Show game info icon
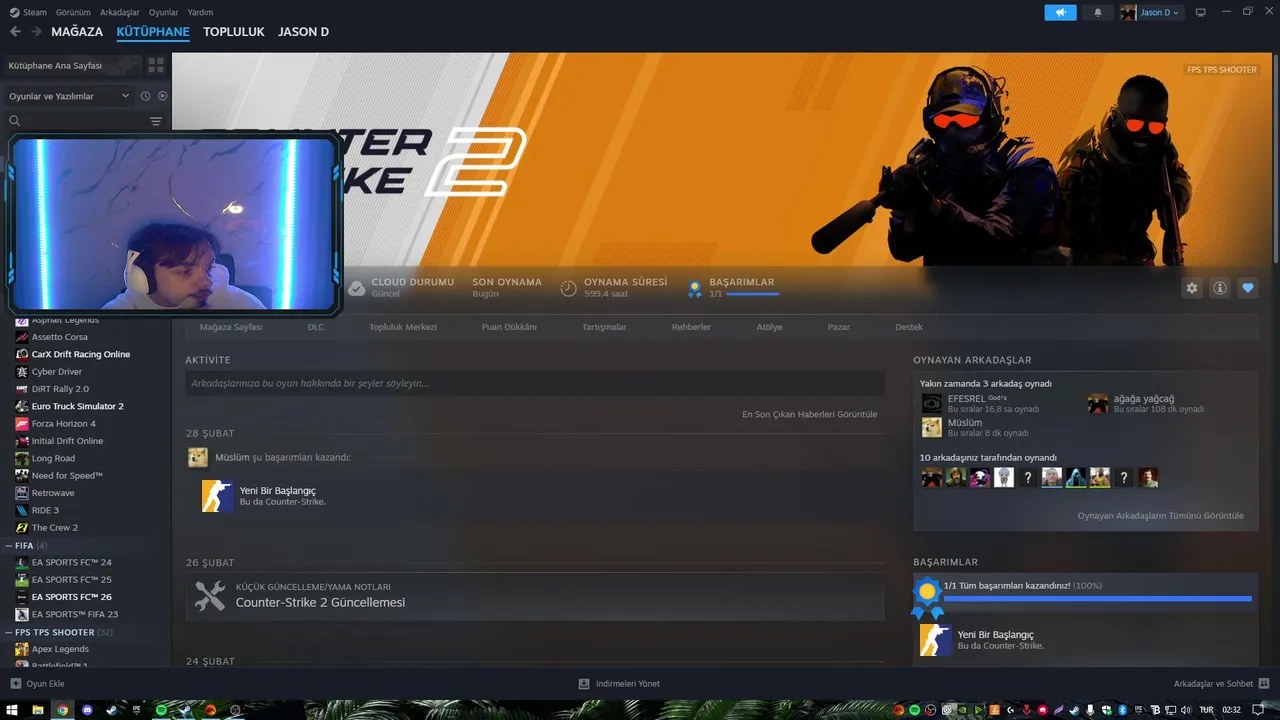1280x720 pixels. (1220, 288)
